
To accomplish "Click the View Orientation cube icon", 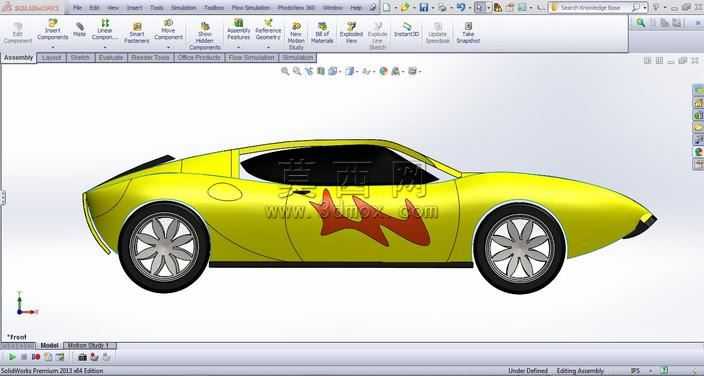I will [332, 71].
